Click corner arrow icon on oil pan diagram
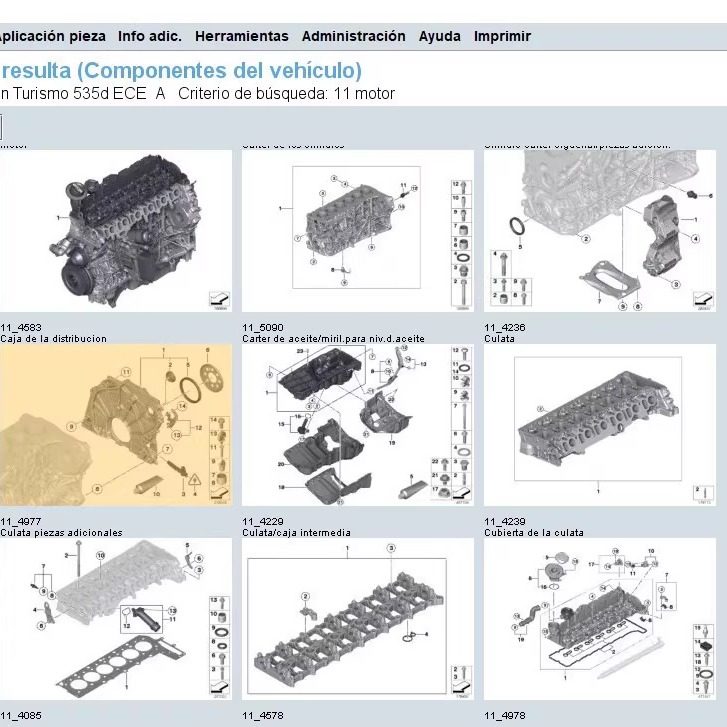The image size is (727, 727). [x=461, y=493]
